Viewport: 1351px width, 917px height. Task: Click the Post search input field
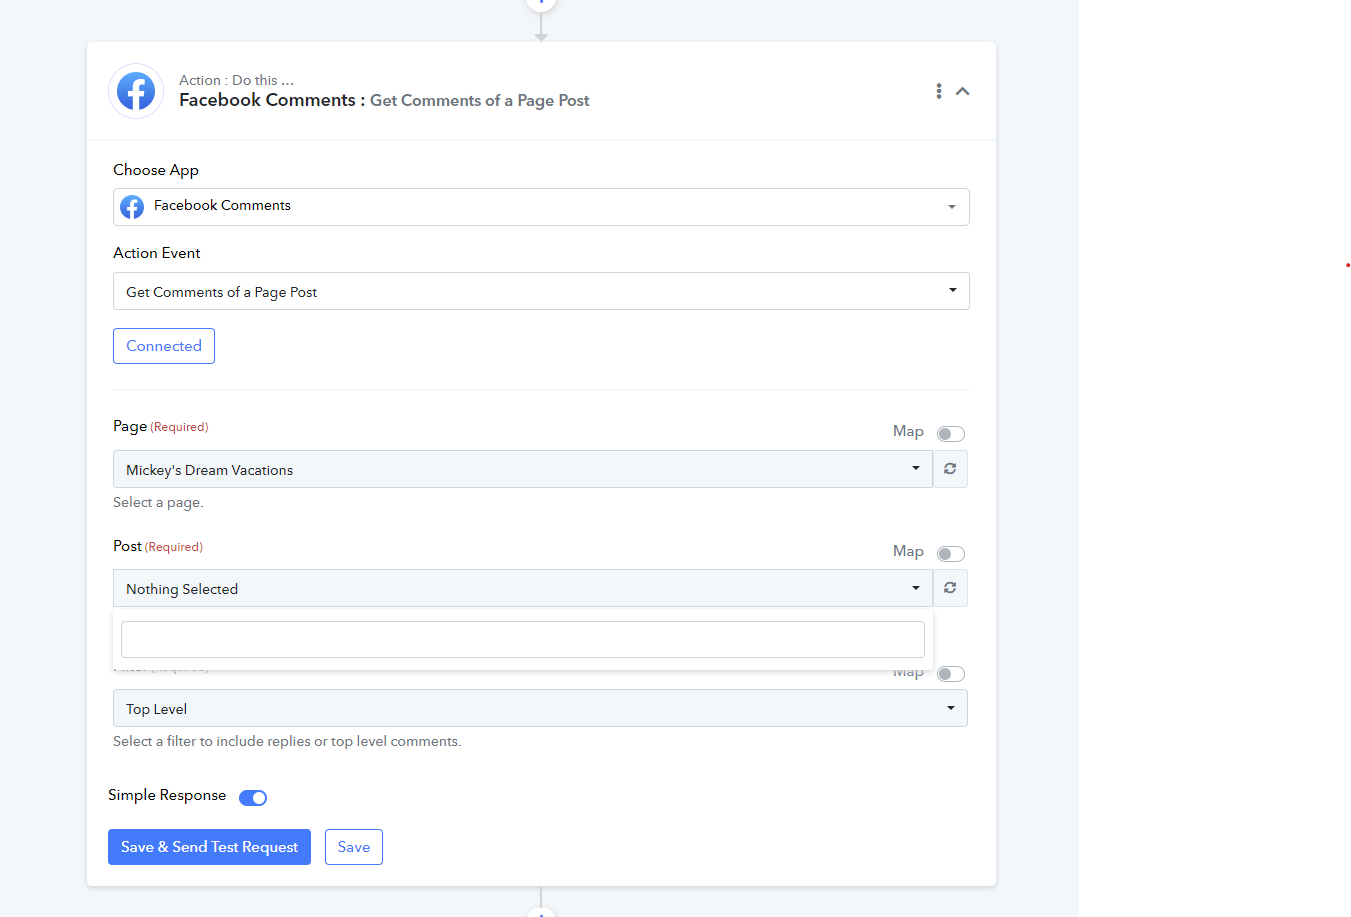(x=522, y=639)
